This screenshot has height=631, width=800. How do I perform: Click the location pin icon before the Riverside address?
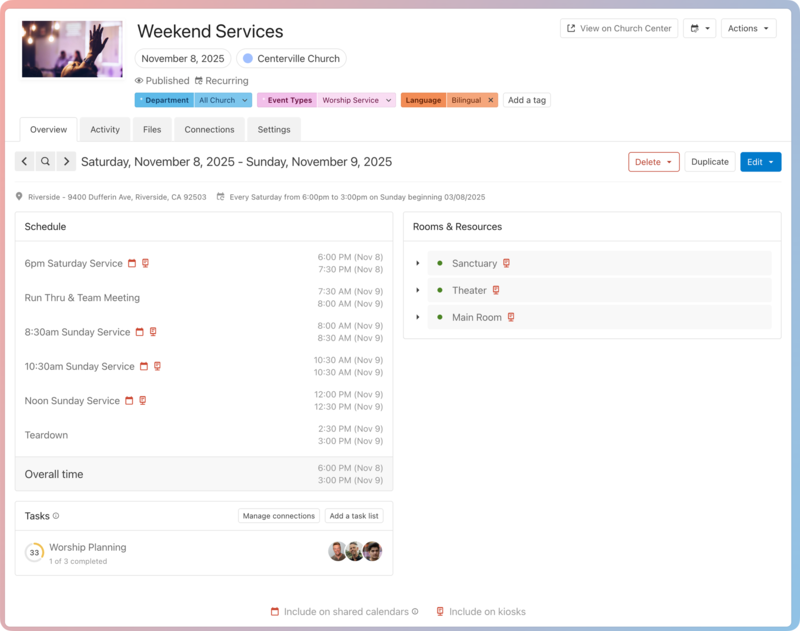point(20,197)
